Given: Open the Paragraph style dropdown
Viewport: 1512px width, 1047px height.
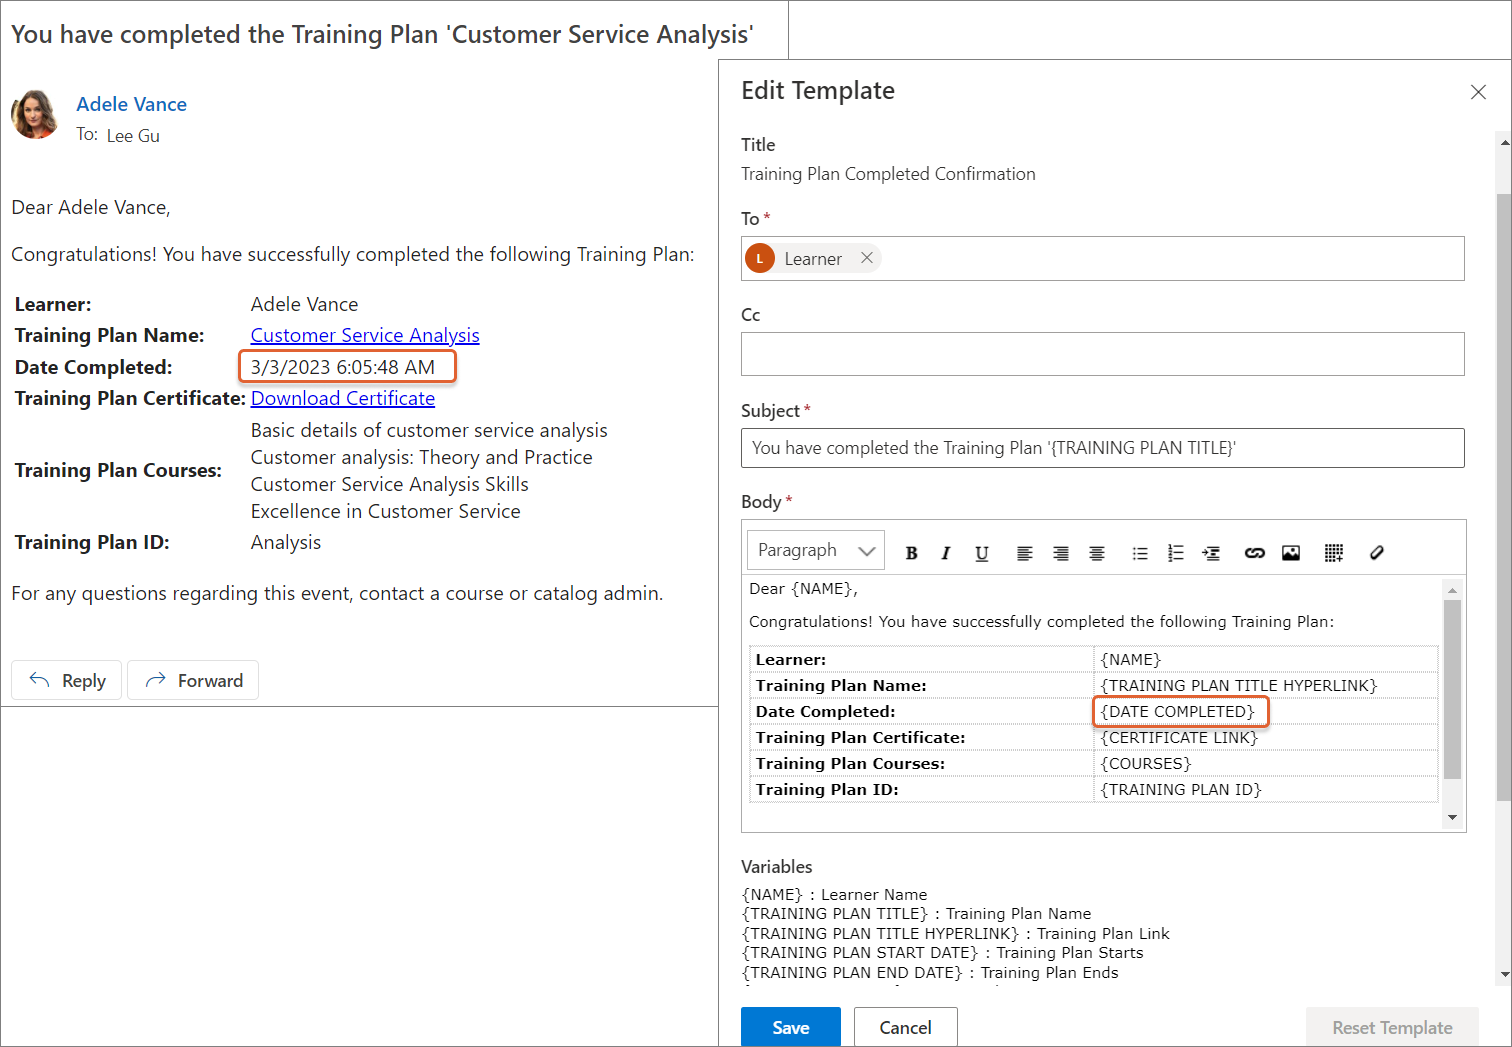Looking at the screenshot, I should (815, 551).
